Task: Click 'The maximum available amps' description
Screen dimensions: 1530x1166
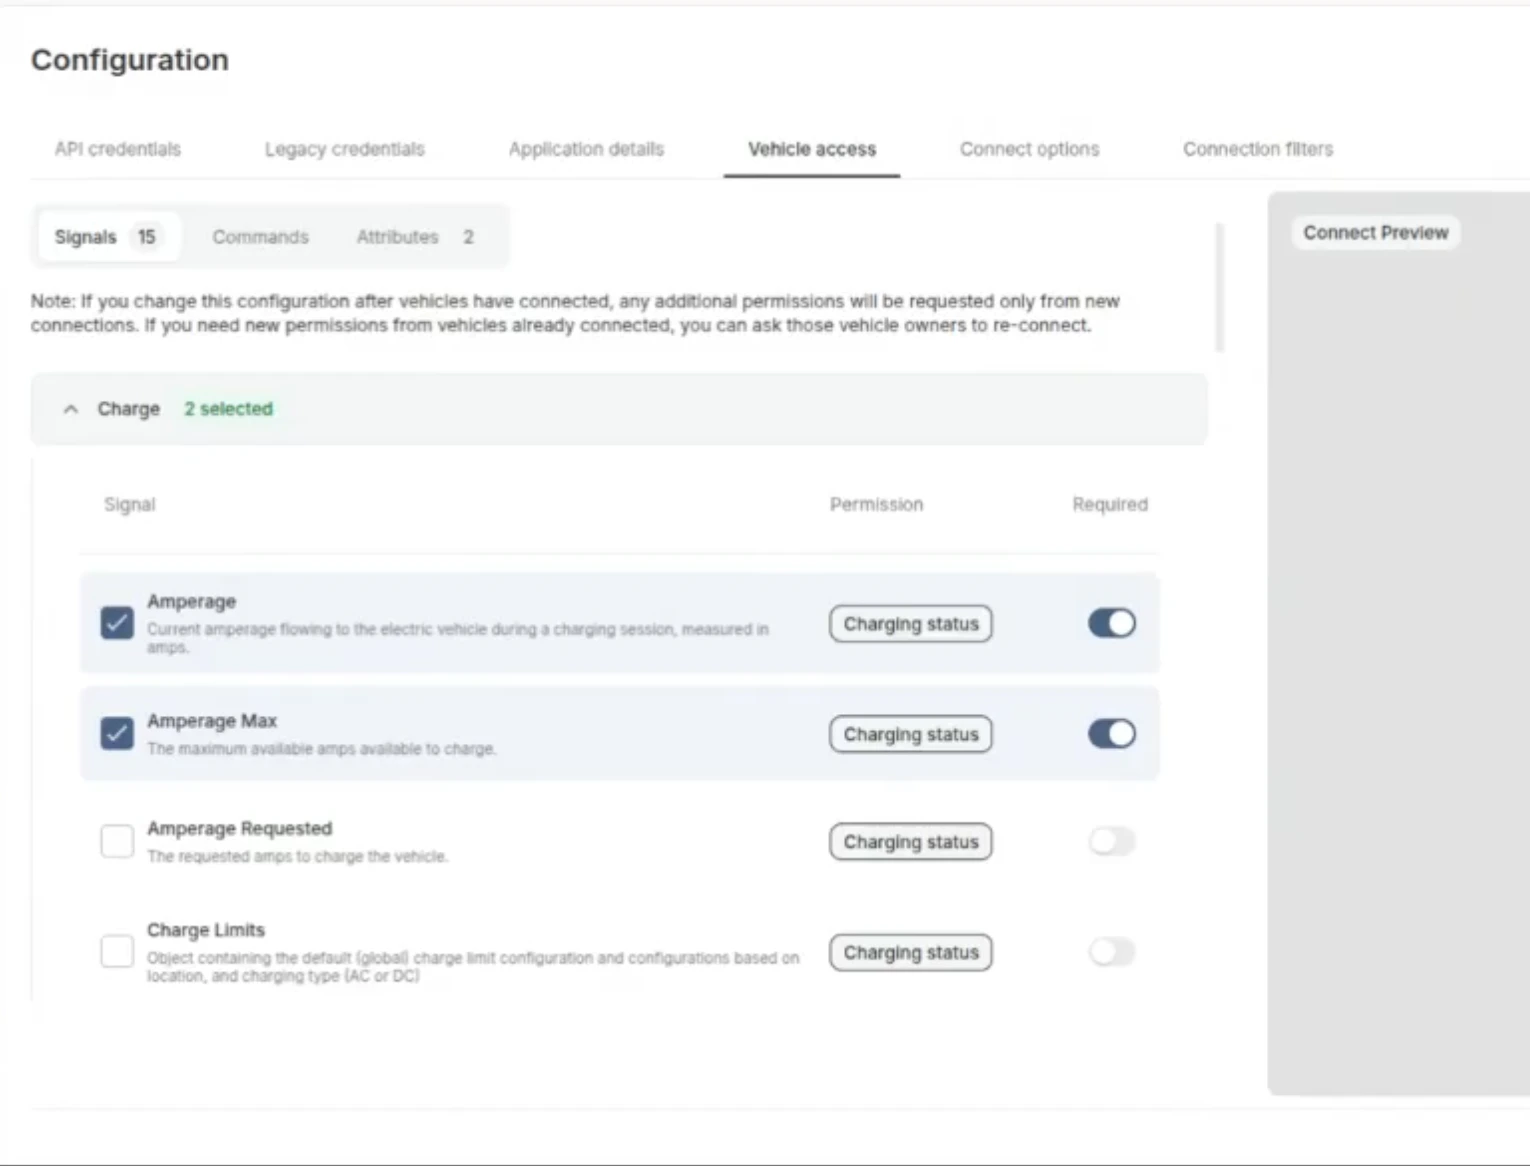Action: click(321, 748)
